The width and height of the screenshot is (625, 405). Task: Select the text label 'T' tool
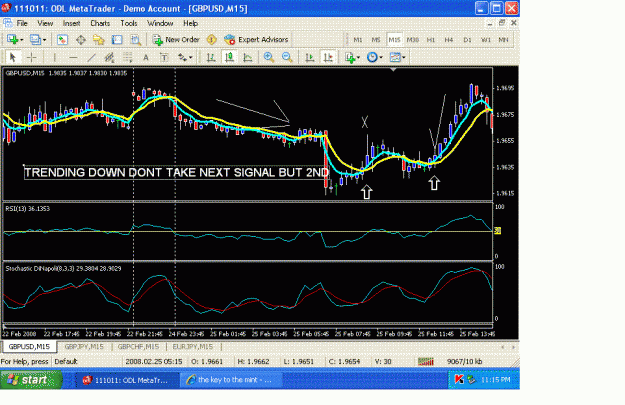pos(164,57)
